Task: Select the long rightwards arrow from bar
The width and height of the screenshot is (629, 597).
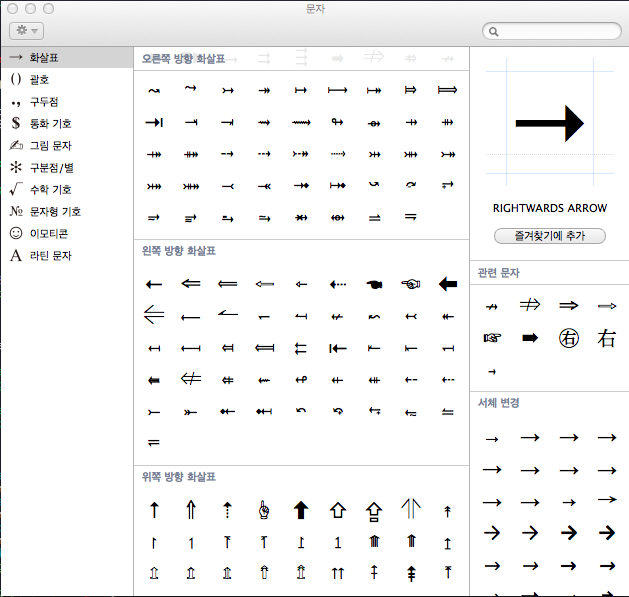Action: click(x=337, y=90)
